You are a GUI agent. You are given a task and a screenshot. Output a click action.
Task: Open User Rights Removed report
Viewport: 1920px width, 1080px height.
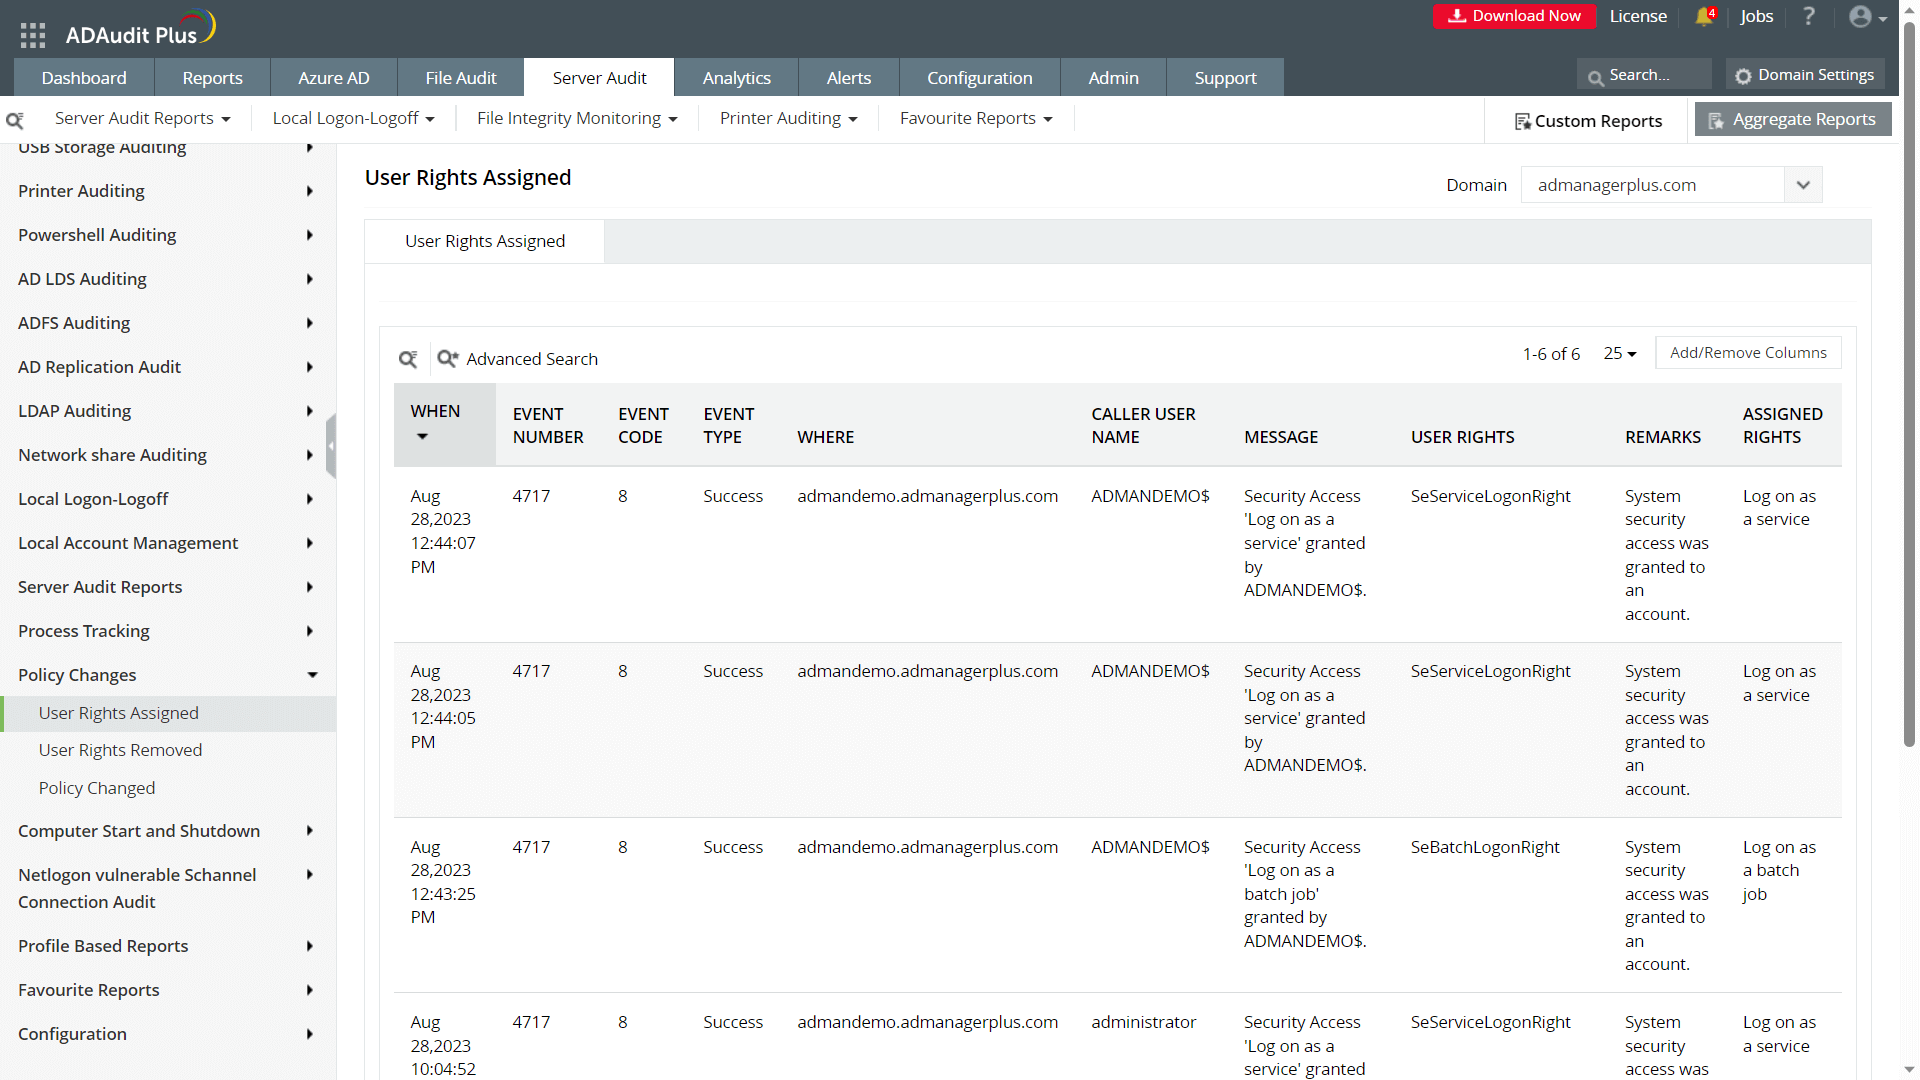[120, 750]
